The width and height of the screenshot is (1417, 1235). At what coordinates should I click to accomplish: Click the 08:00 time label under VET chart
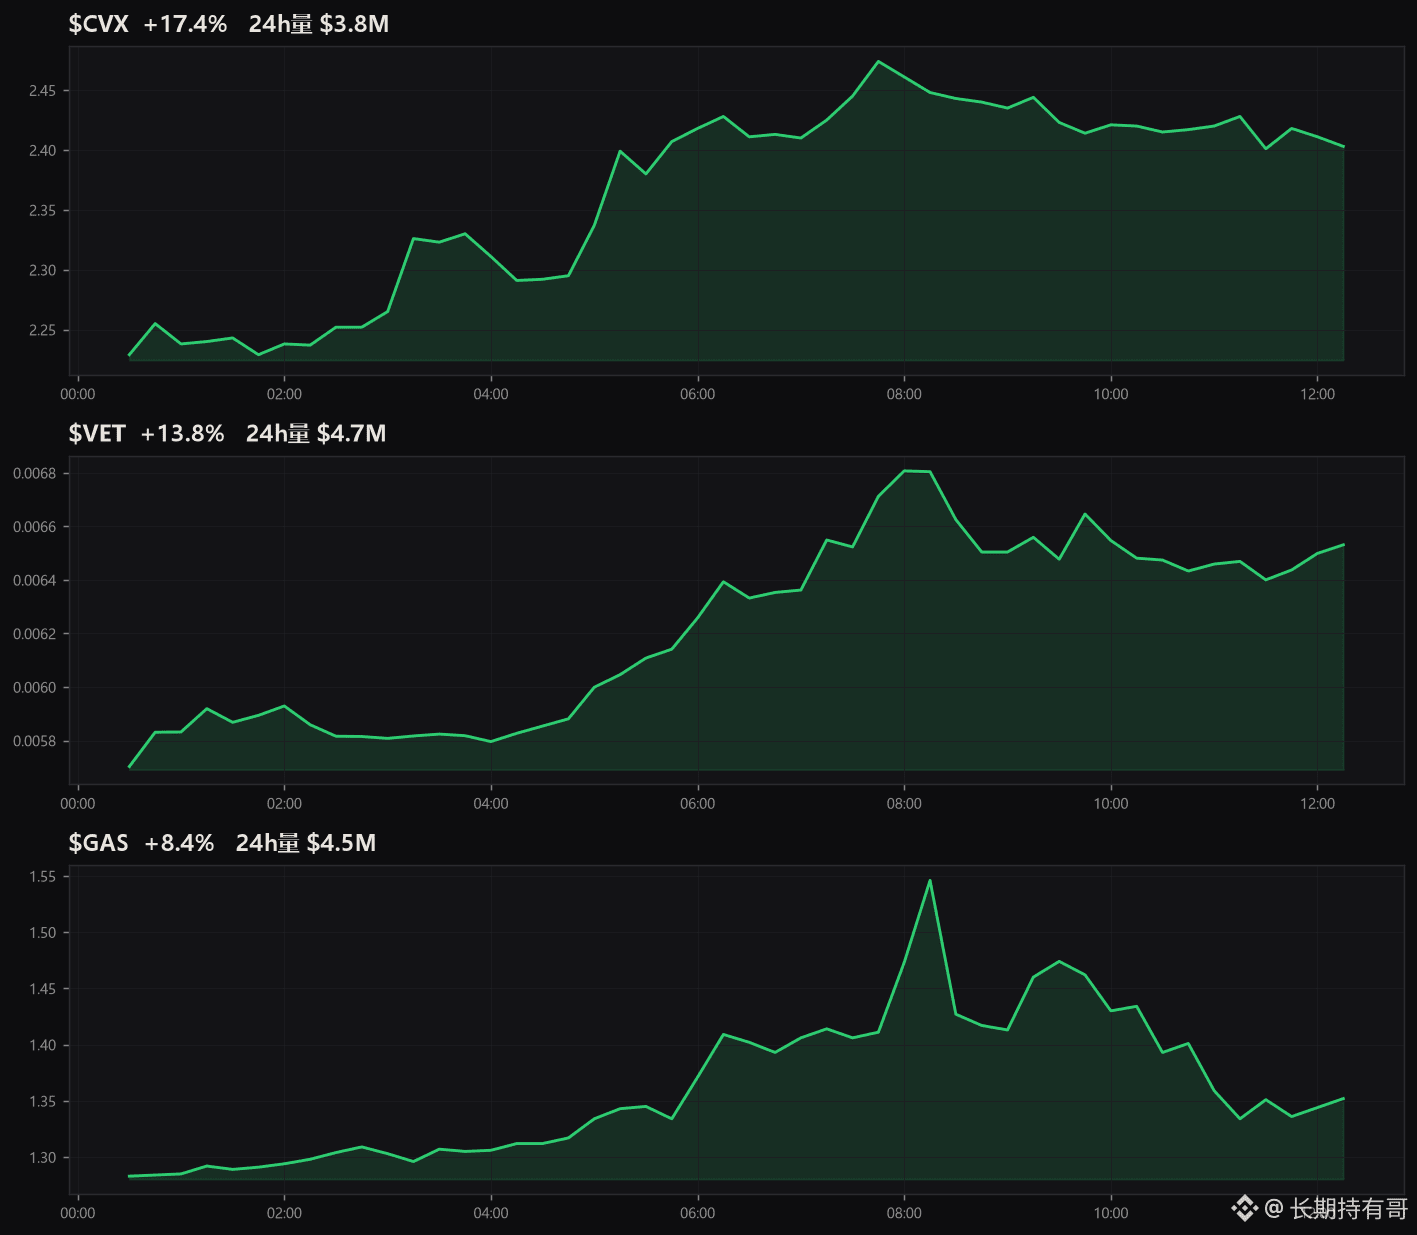tap(904, 804)
